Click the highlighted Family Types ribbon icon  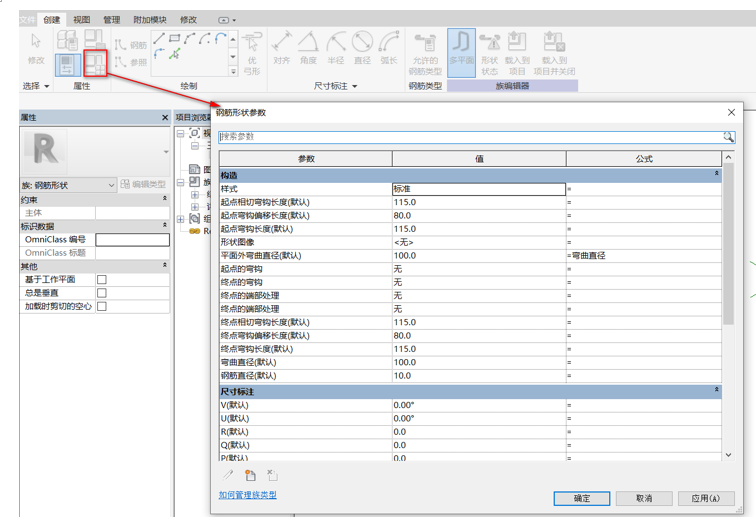(x=95, y=64)
